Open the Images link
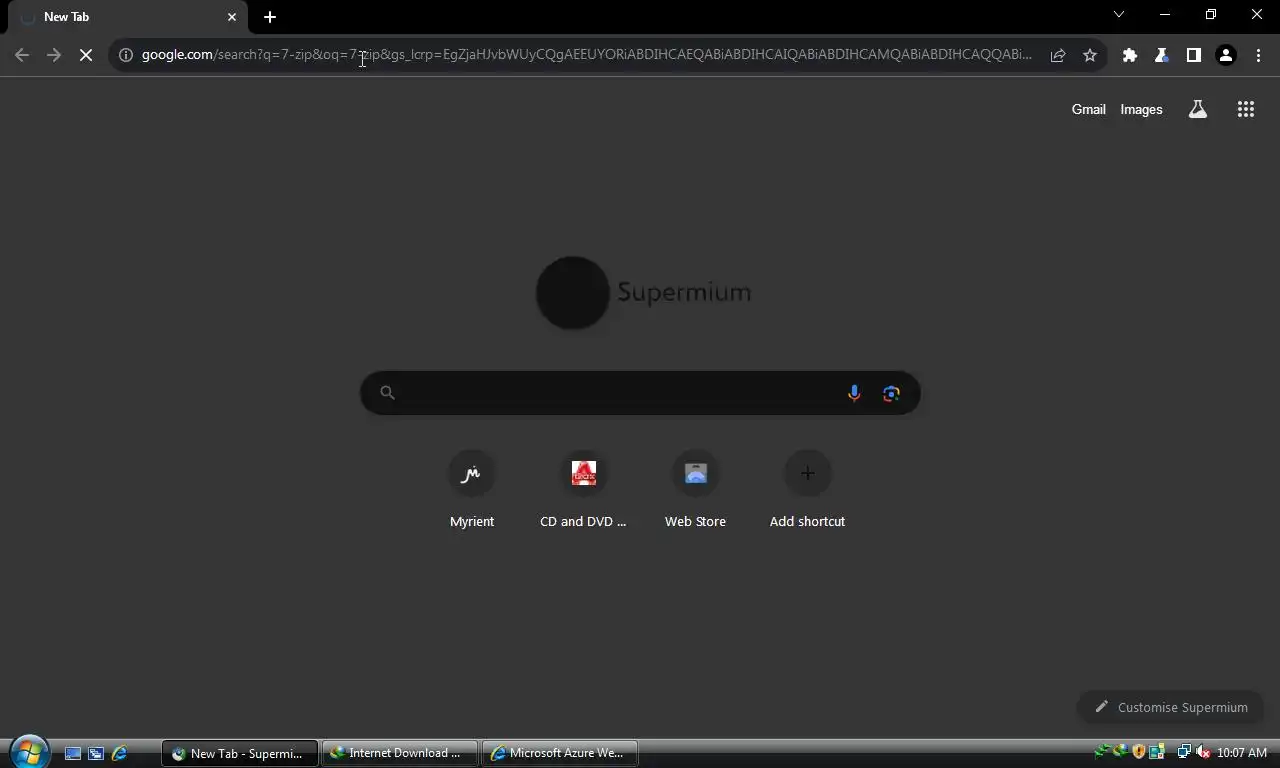Viewport: 1280px width, 768px height. click(1141, 109)
